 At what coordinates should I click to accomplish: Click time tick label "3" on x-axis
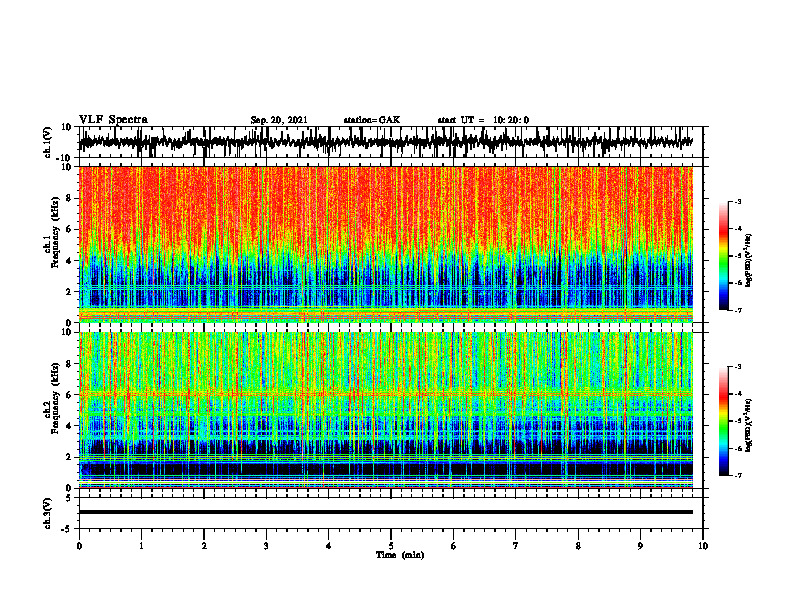(266, 546)
